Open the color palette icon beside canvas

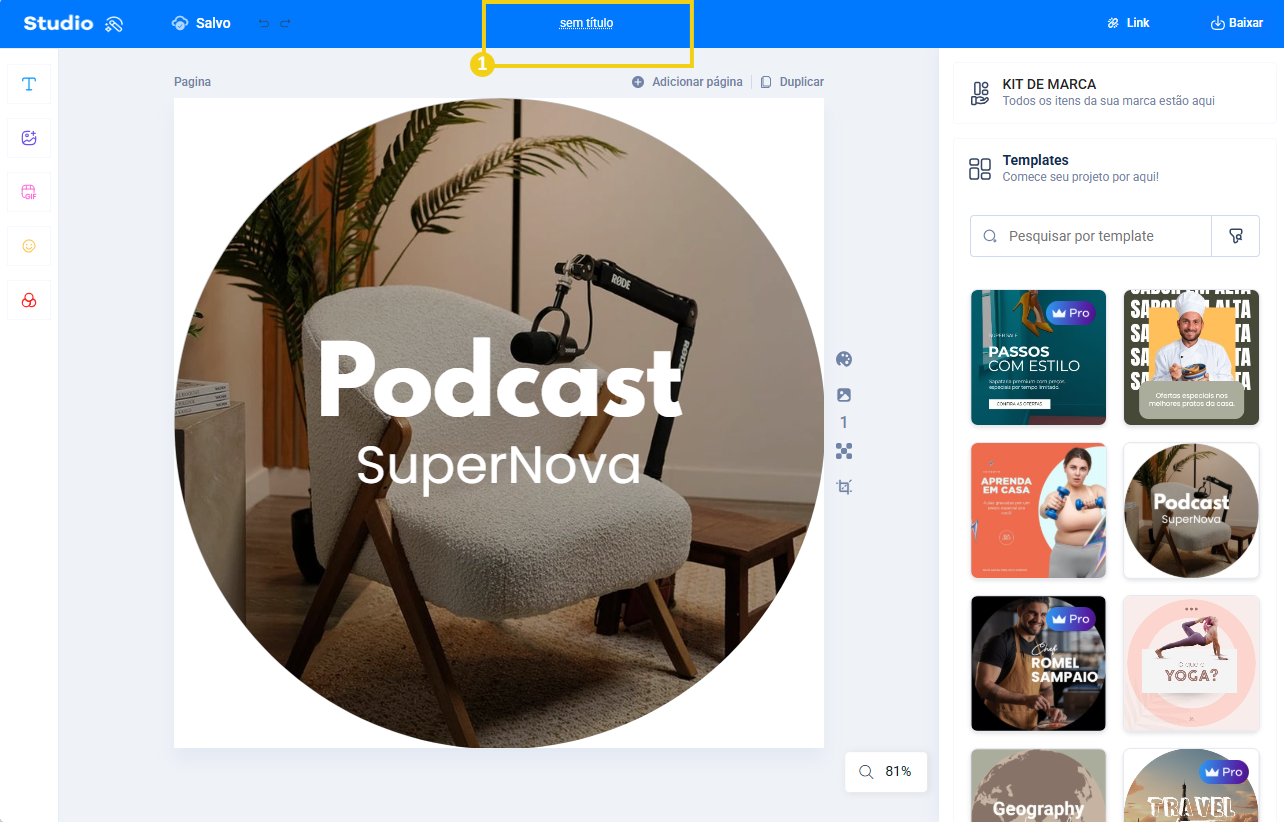[844, 359]
